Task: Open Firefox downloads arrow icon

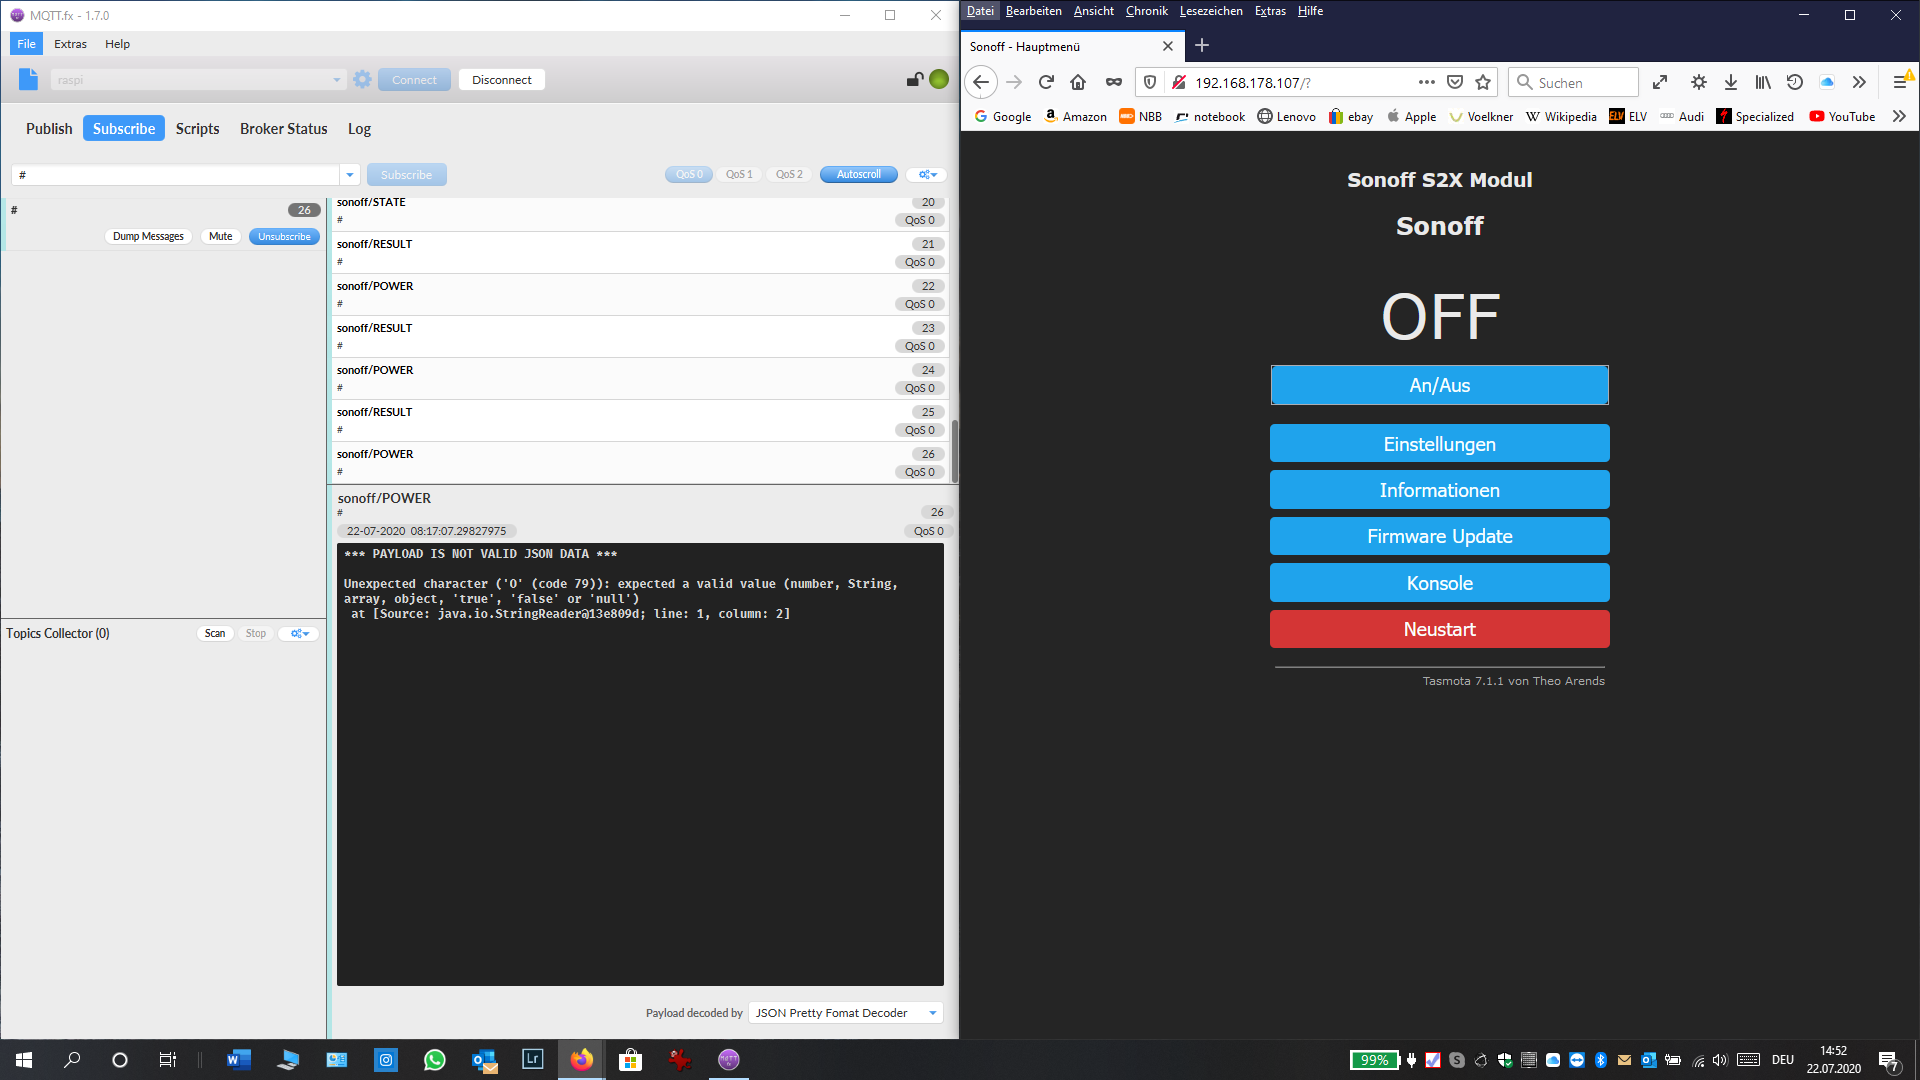Action: pyautogui.click(x=1731, y=82)
